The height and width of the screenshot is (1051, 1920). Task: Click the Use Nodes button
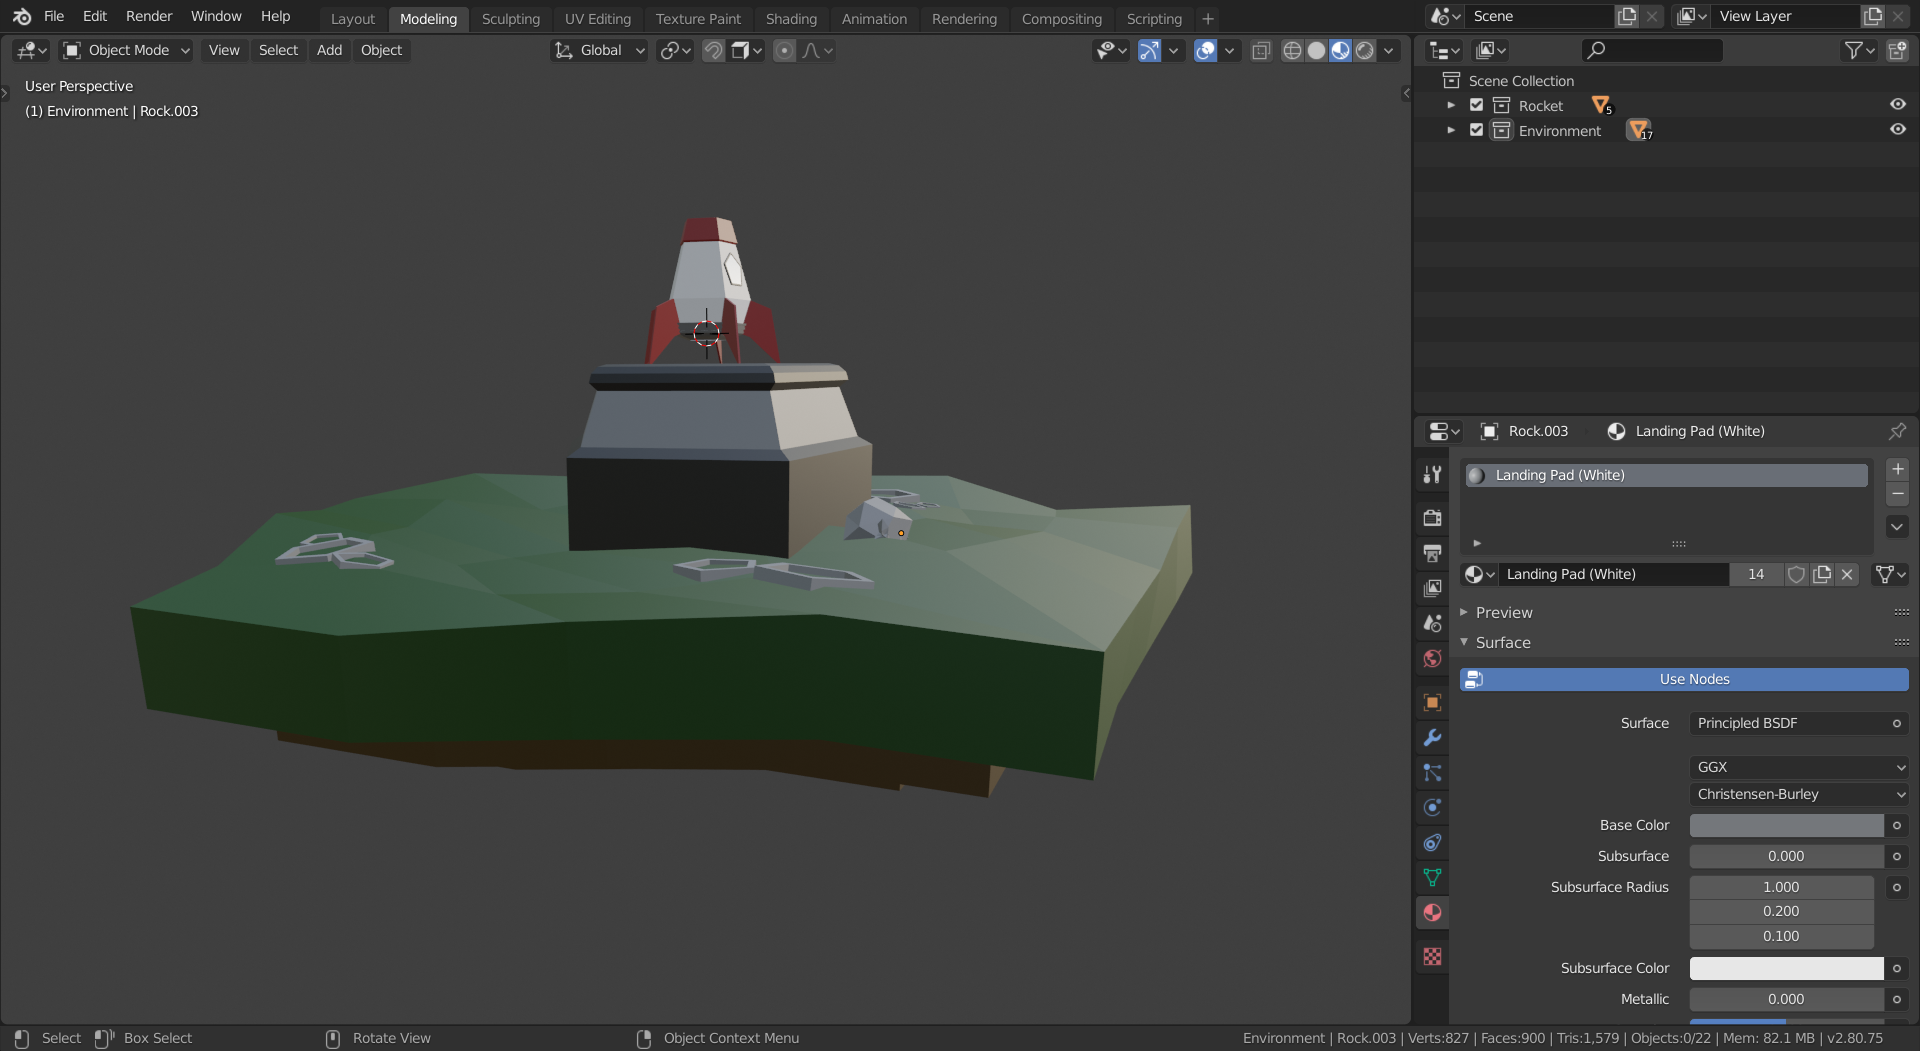tap(1684, 679)
